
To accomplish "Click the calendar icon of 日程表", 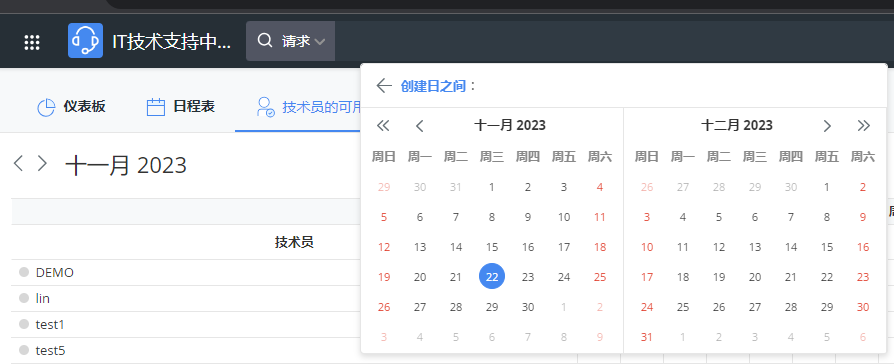I will coord(156,107).
